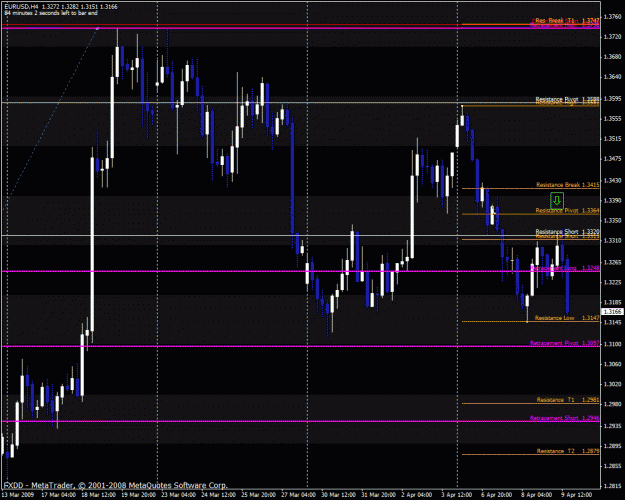625x500 pixels.
Task: Click the green down-arrow sell signal icon
Action: click(x=557, y=201)
